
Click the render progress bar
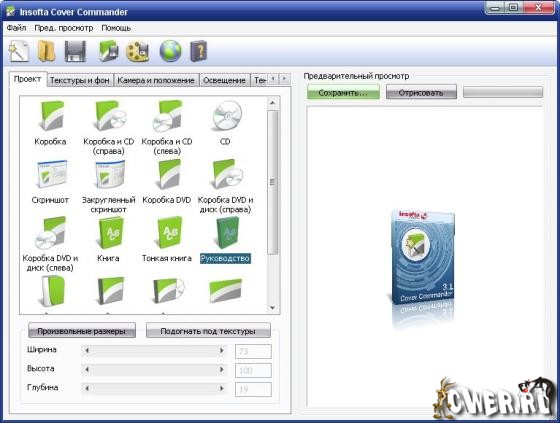coord(503,92)
